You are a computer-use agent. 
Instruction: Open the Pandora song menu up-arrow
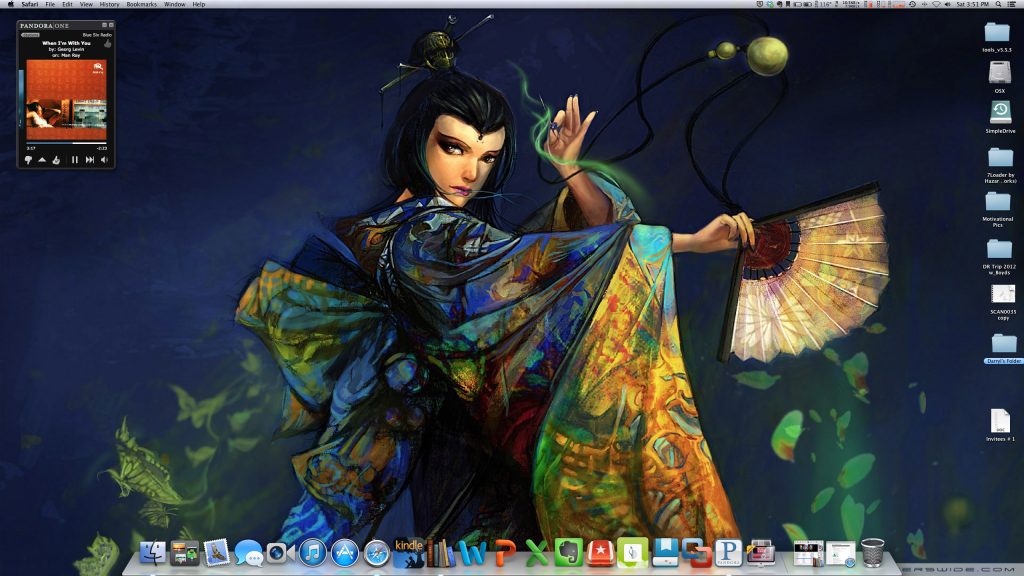click(42, 160)
